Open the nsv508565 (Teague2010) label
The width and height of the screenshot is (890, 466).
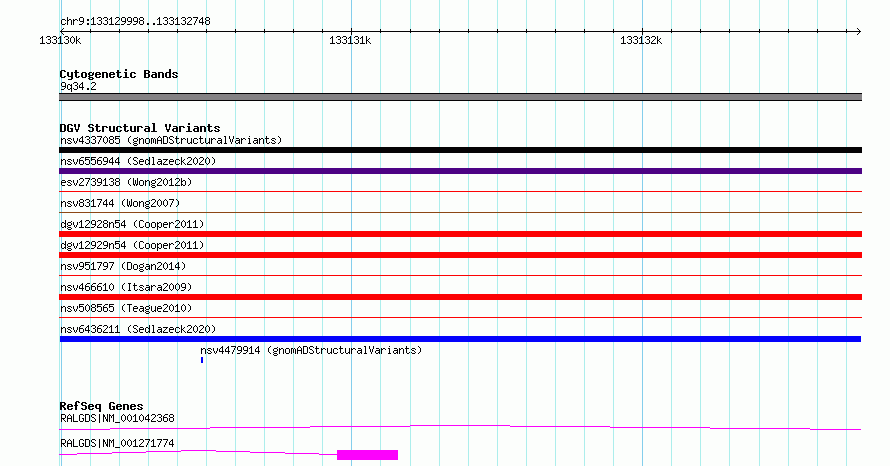point(126,308)
